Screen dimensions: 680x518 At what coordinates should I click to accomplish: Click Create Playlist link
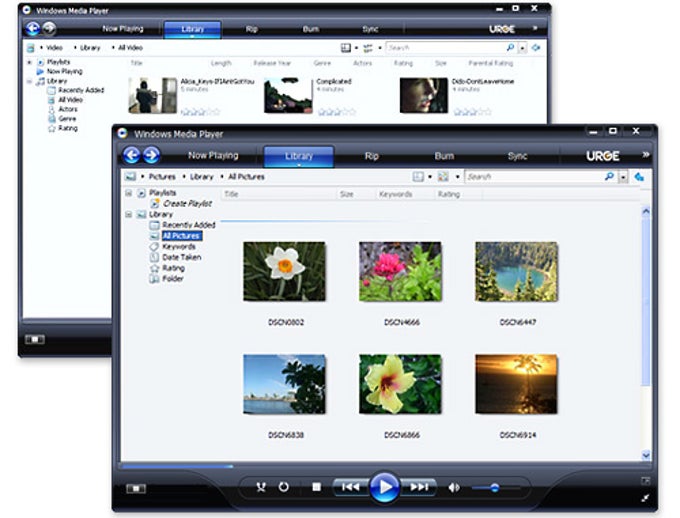click(187, 203)
